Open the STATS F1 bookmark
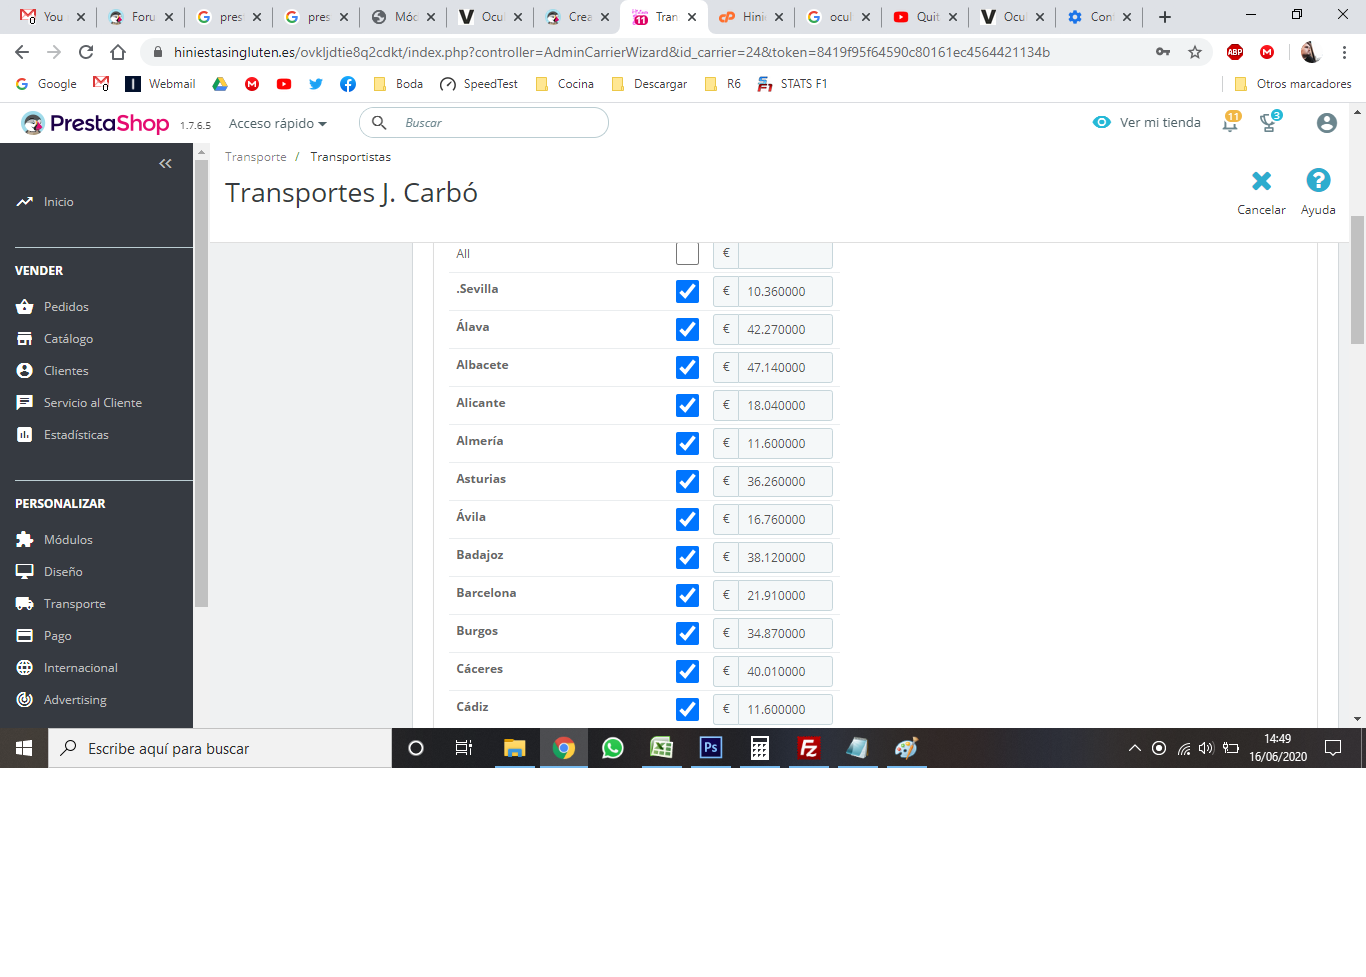 click(792, 84)
